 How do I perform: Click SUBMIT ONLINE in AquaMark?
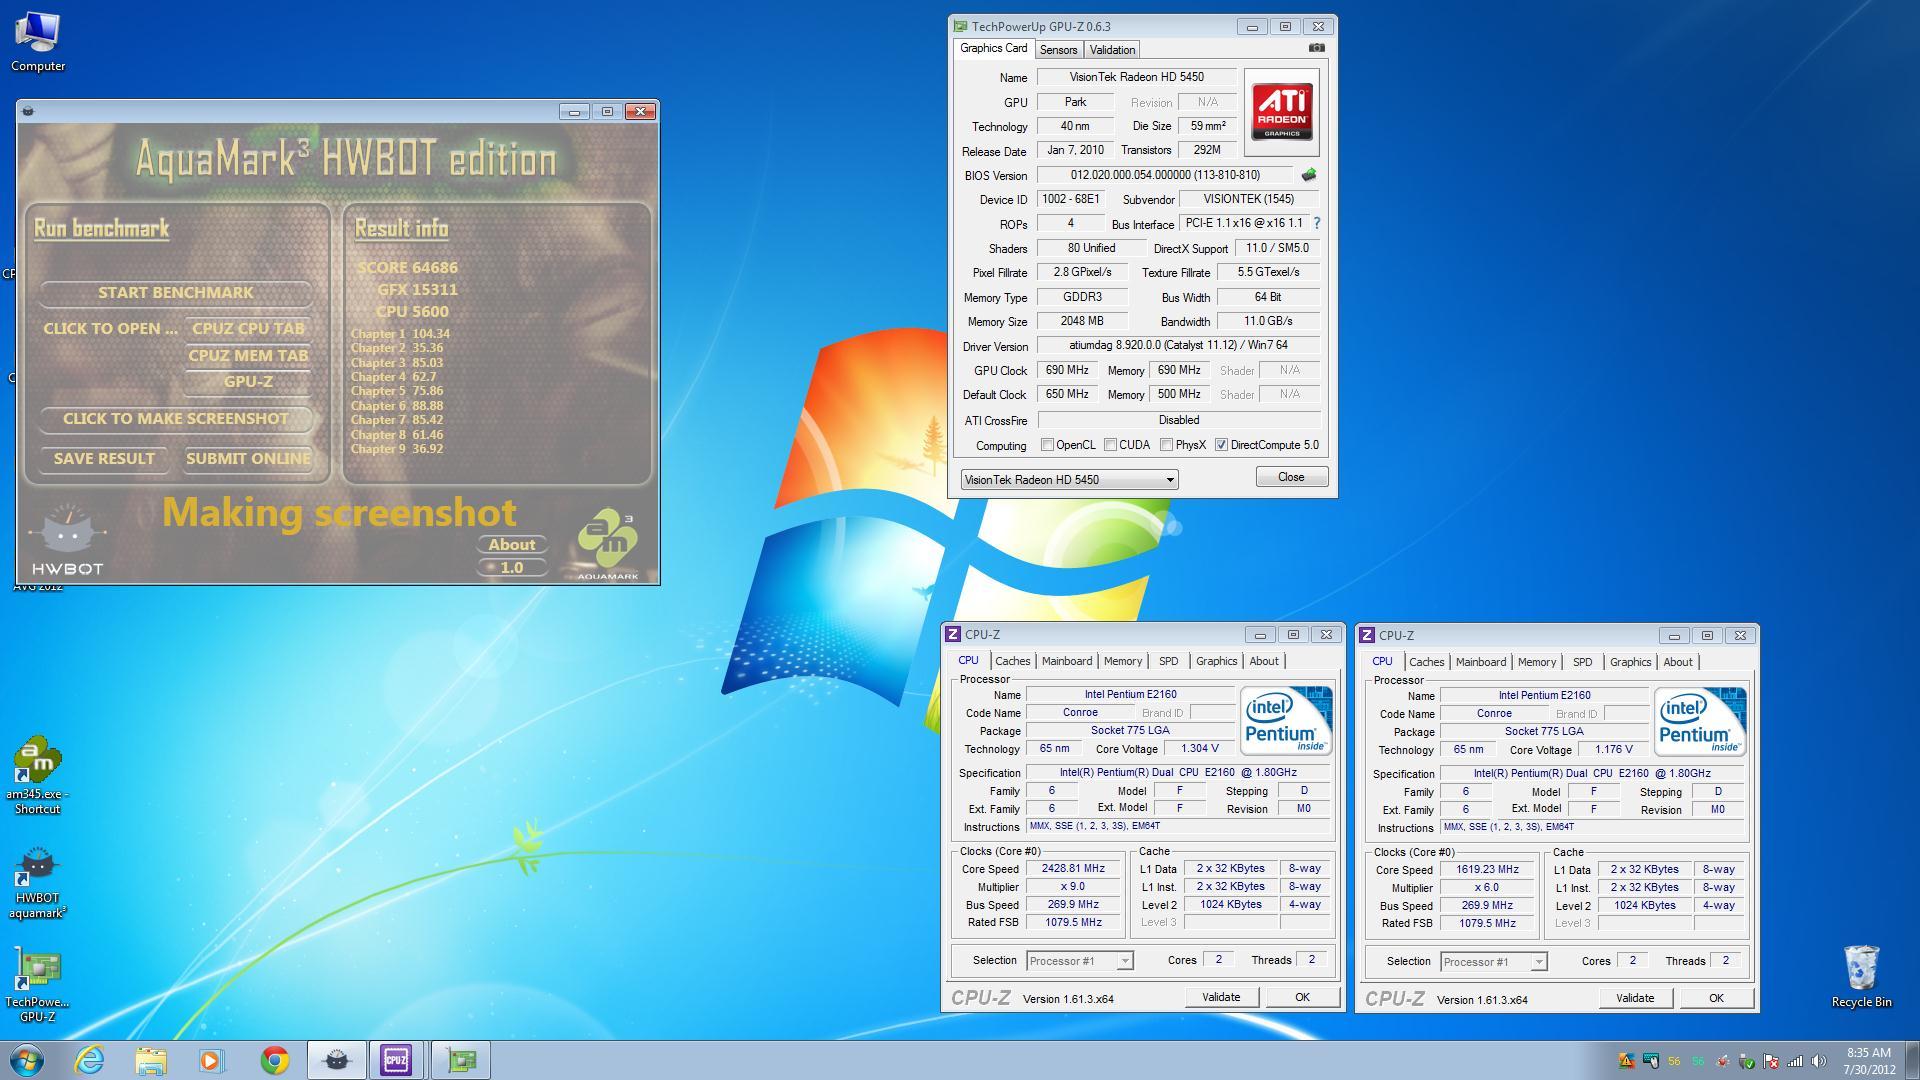248,459
